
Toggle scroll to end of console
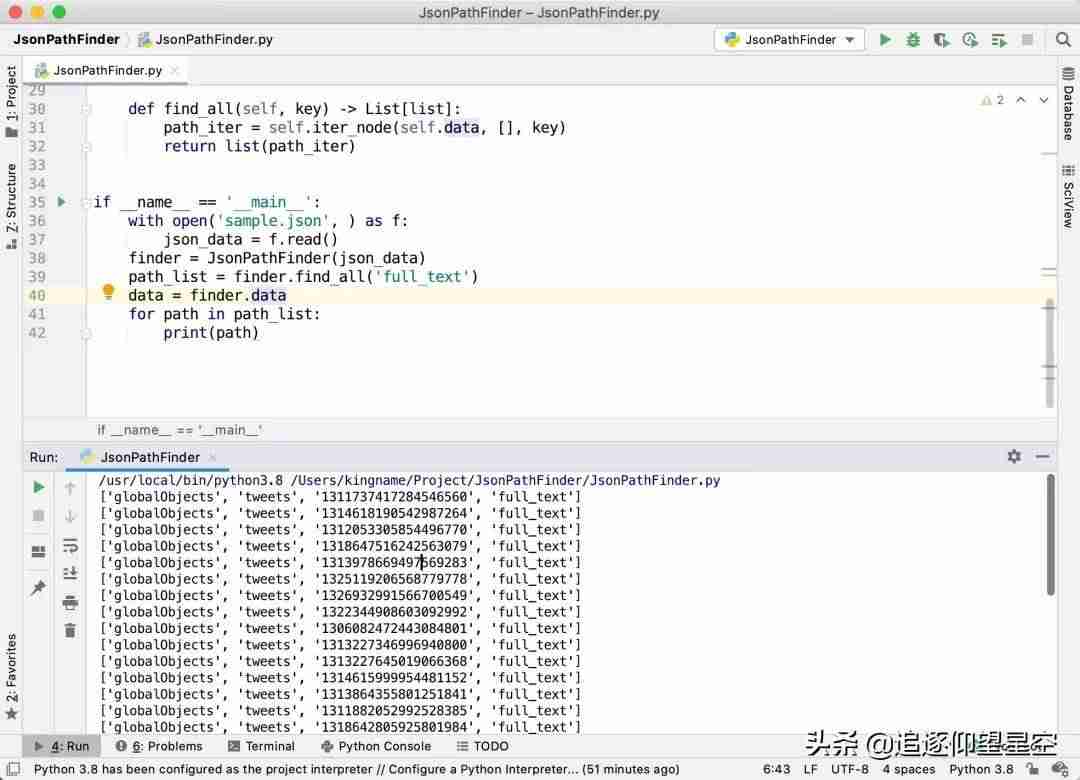pyautogui.click(x=70, y=573)
